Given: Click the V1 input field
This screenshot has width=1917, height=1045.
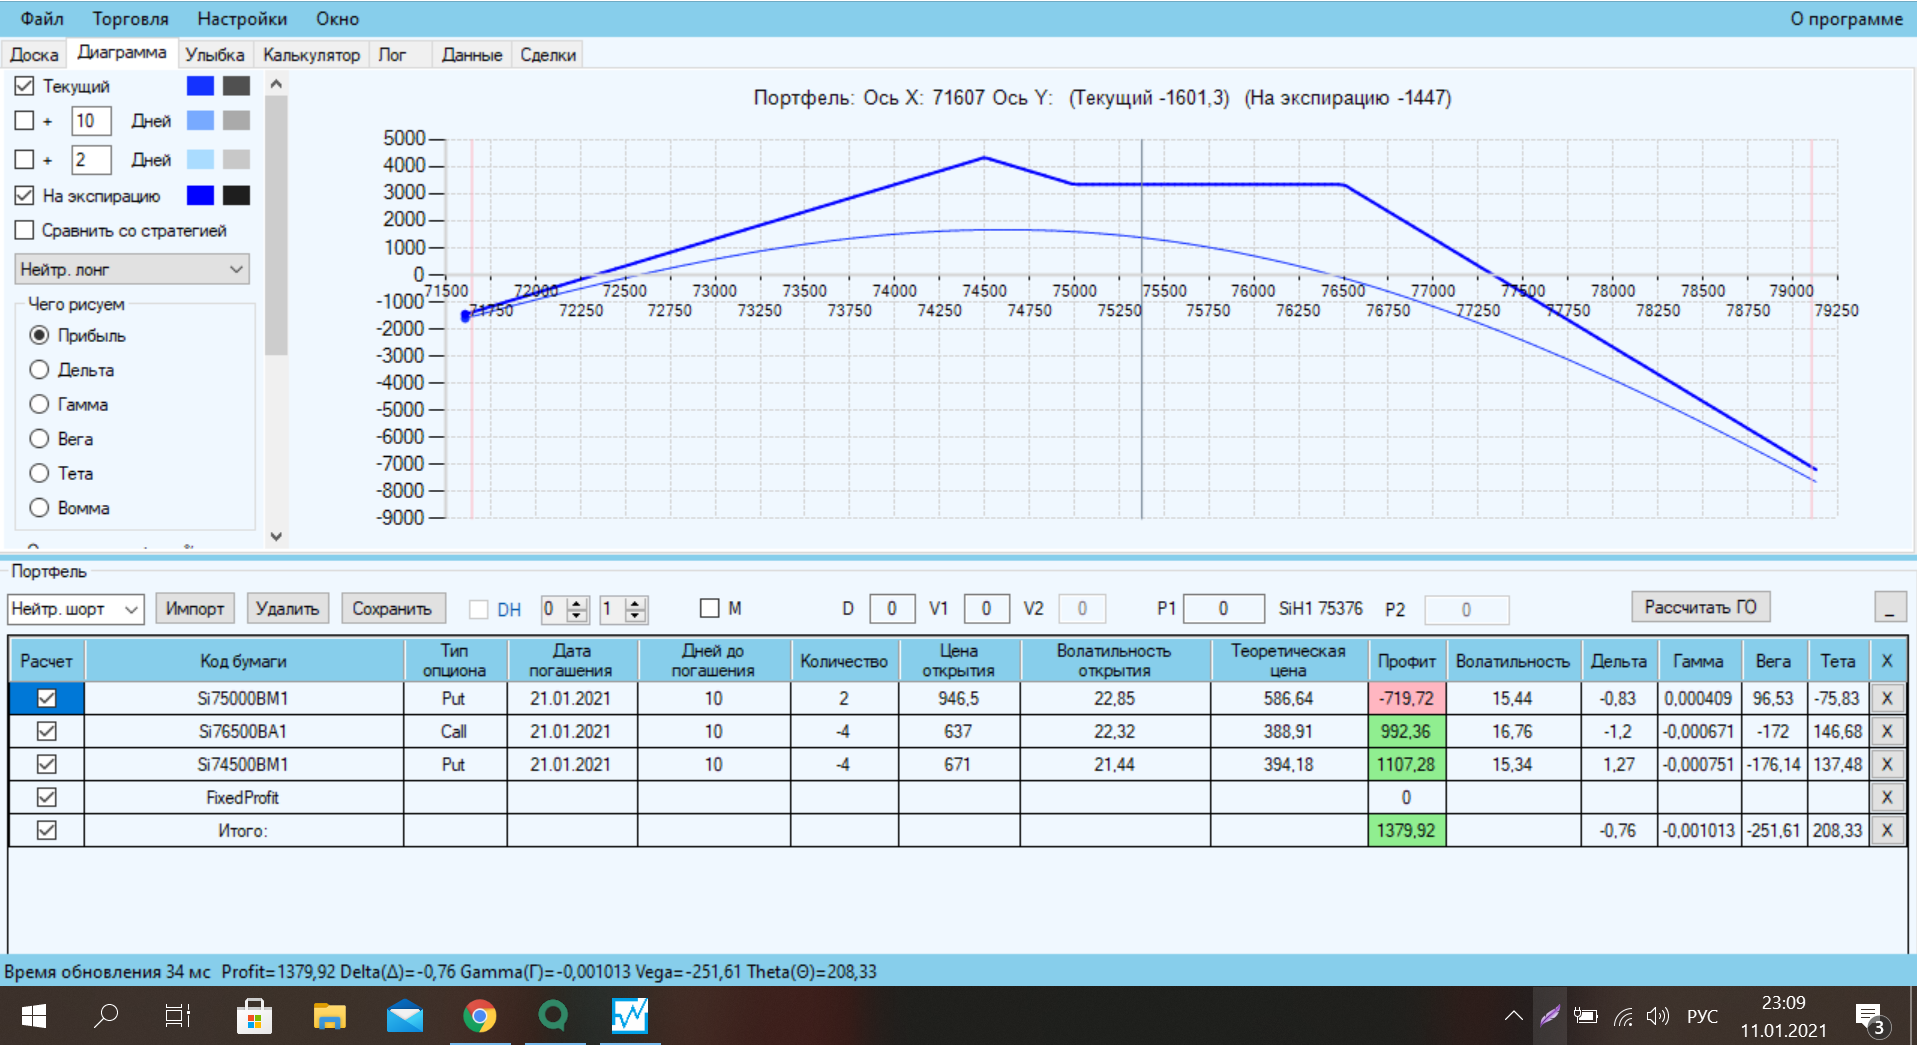Looking at the screenshot, I should (986, 608).
